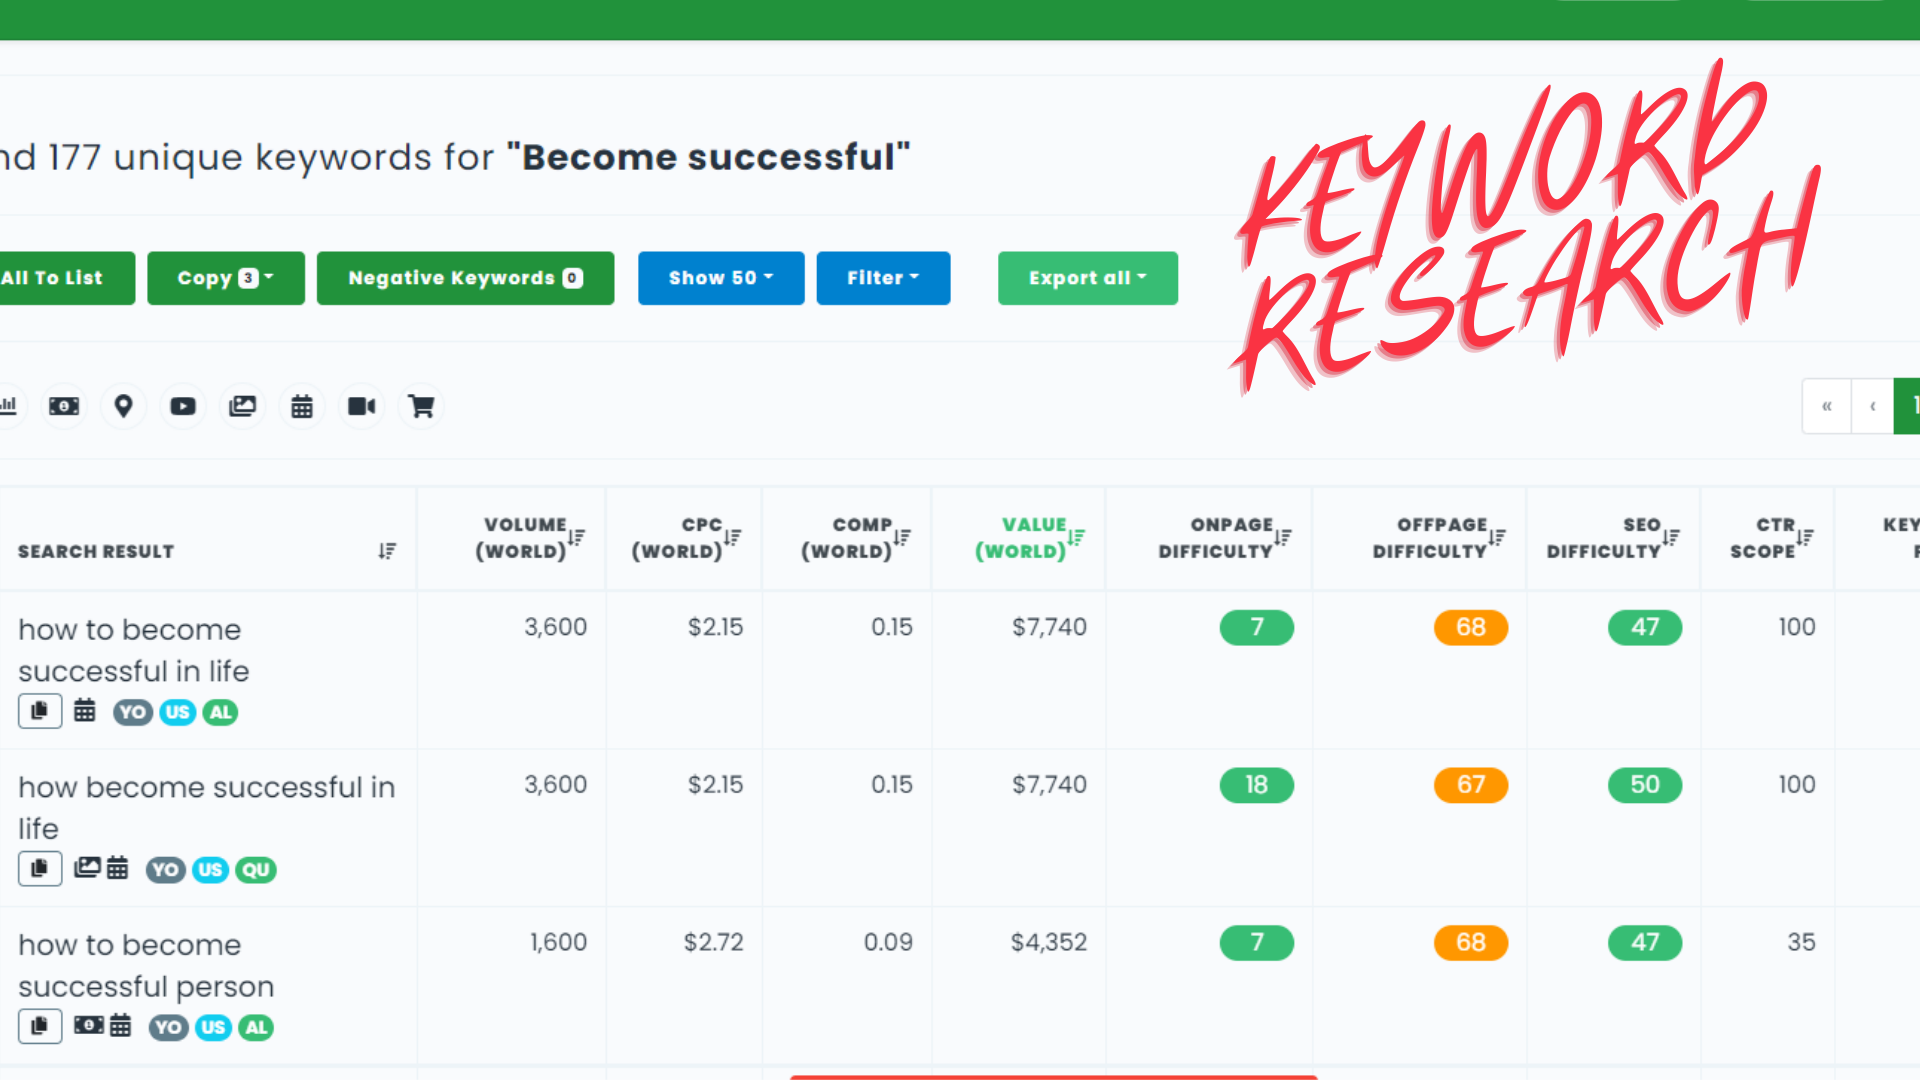This screenshot has height=1080, width=1920.
Task: Open the Export all dropdown
Action: (x=1088, y=278)
